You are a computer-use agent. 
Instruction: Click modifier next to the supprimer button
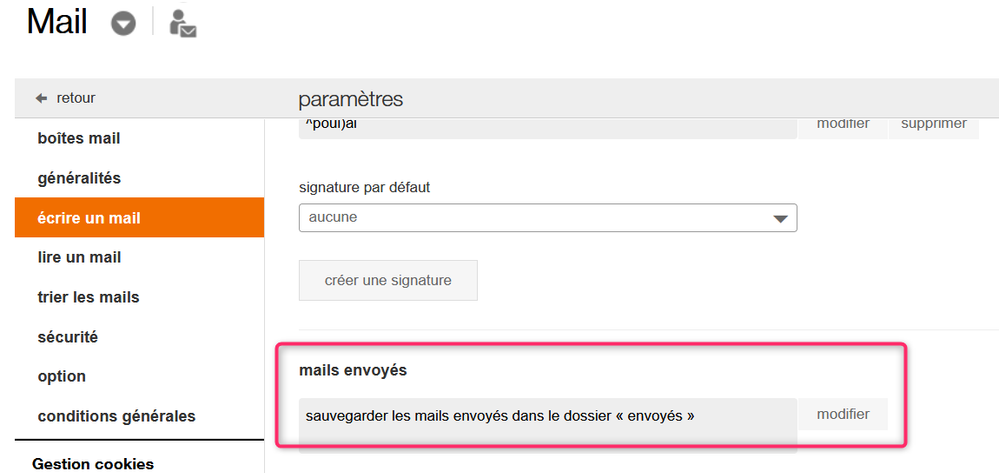click(x=843, y=124)
